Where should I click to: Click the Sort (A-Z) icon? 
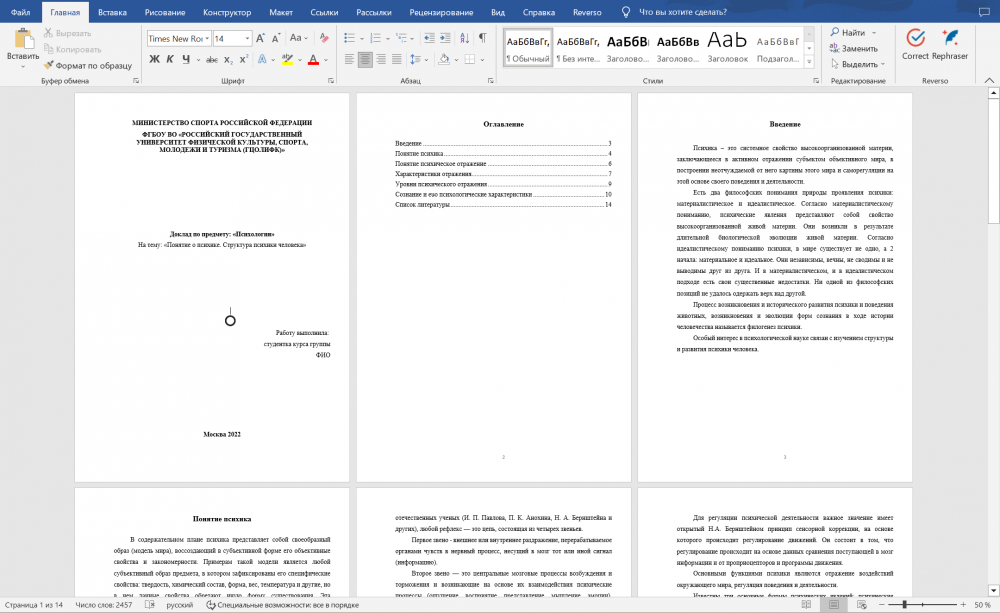(464, 38)
